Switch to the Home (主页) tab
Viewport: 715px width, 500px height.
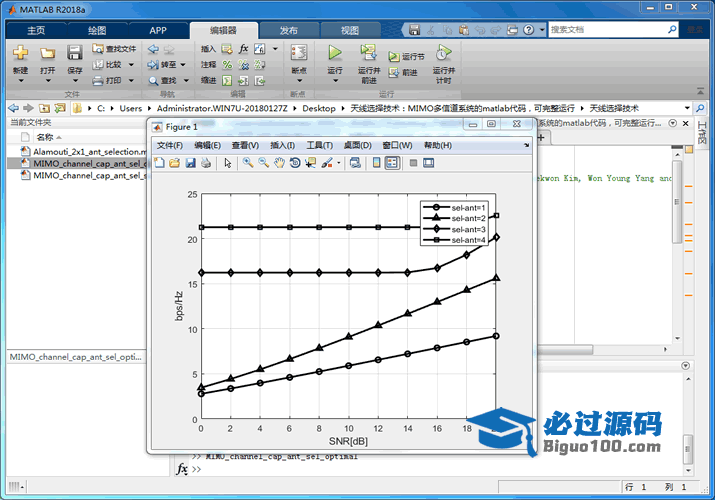point(36,30)
